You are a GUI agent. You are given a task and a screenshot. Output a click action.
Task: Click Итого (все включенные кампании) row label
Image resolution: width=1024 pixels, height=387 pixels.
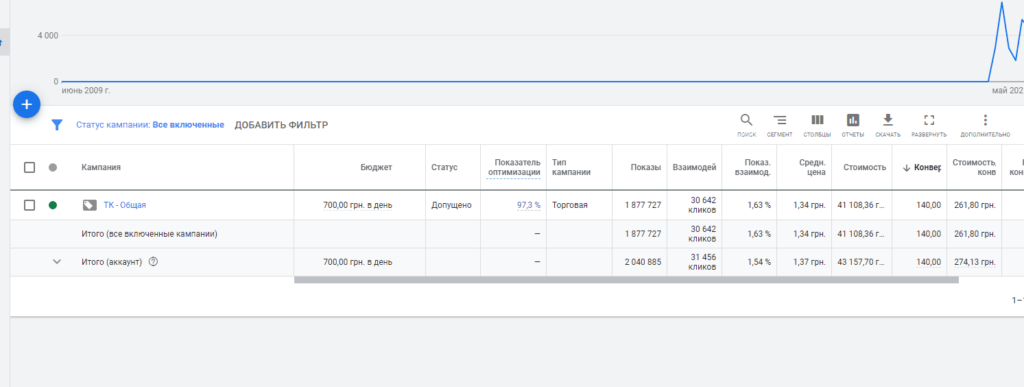point(150,234)
